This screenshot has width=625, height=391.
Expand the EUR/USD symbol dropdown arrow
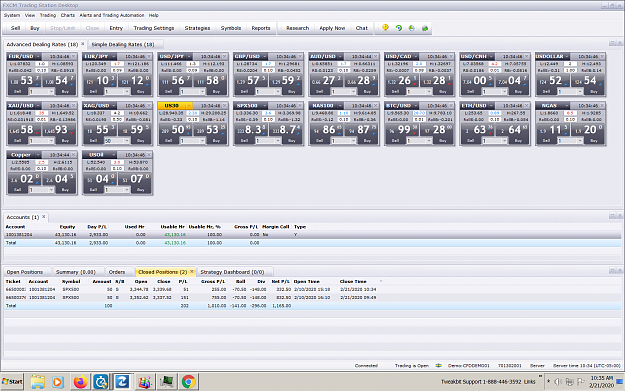click(38, 57)
